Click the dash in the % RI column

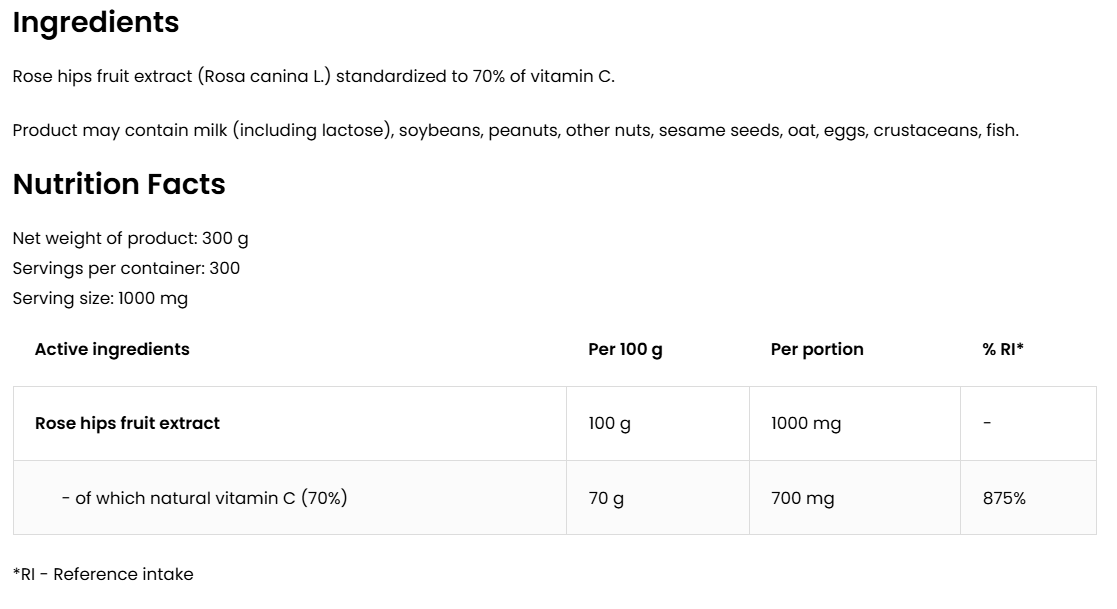[987, 423]
